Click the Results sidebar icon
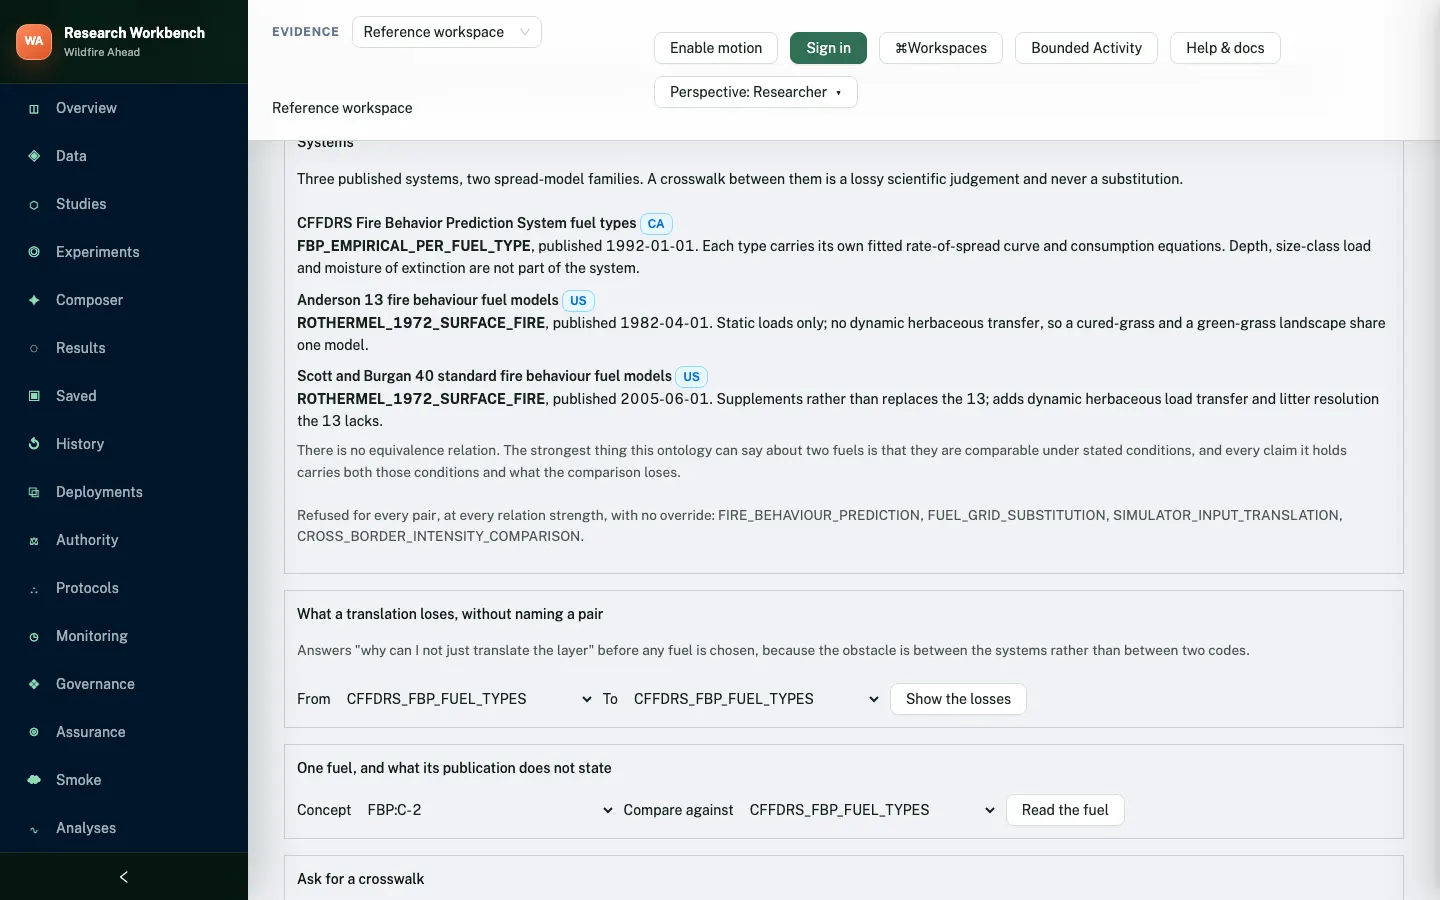This screenshot has height=900, width=1440. [34, 348]
